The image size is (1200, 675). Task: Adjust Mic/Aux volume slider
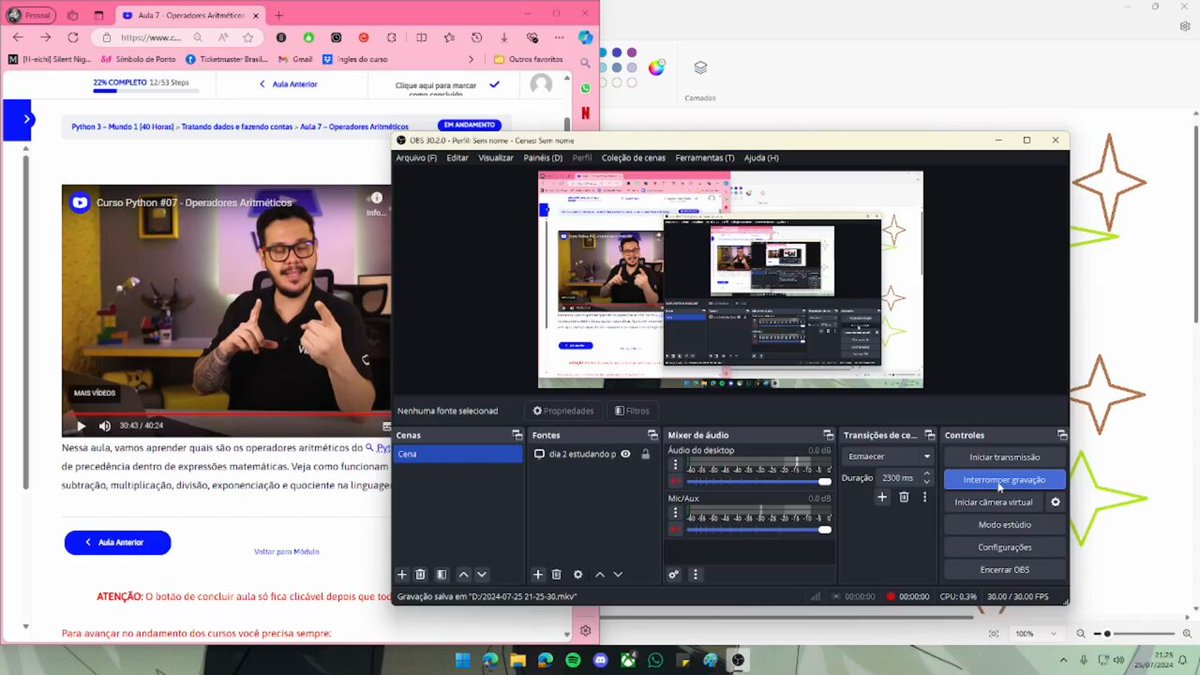(x=759, y=529)
